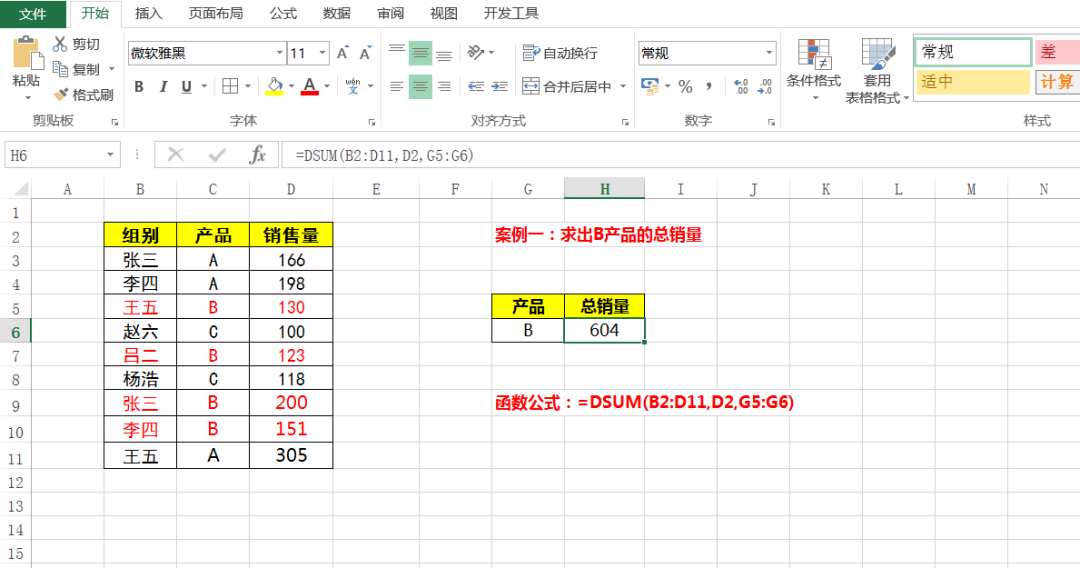Screen dimensions: 1080x568
Task: Decrease decimal places
Action: [x=765, y=86]
